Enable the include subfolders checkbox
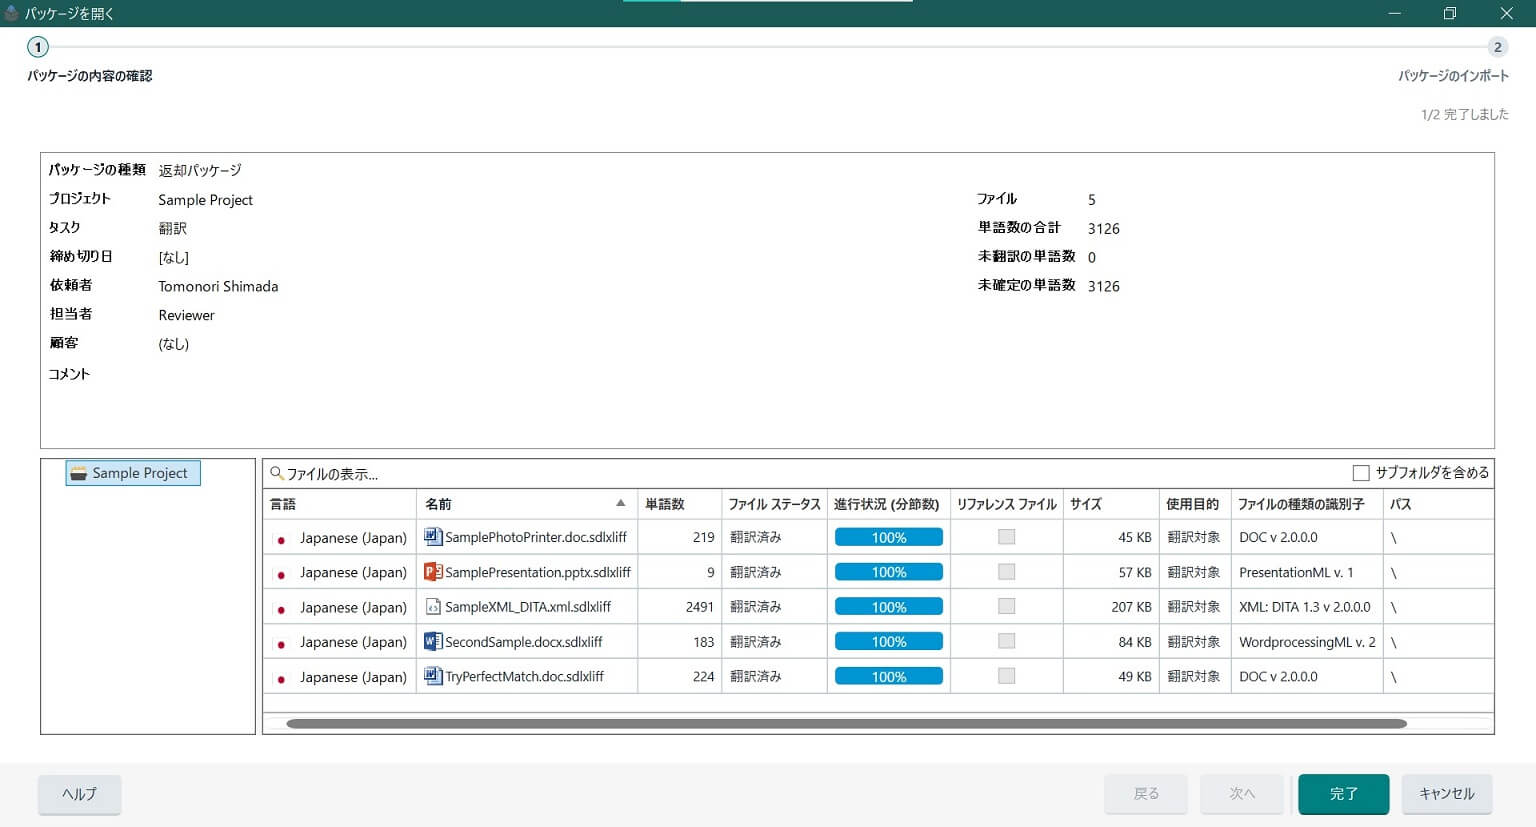The width and height of the screenshot is (1536, 827). (x=1361, y=473)
